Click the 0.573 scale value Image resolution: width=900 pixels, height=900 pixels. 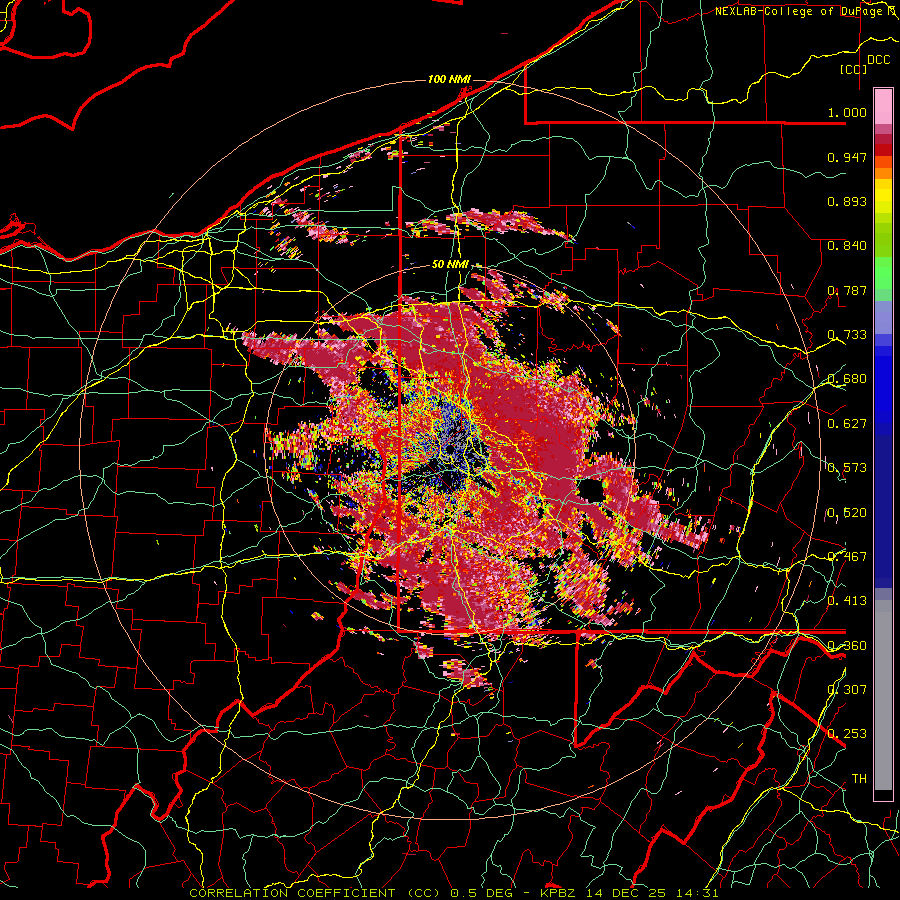point(847,468)
